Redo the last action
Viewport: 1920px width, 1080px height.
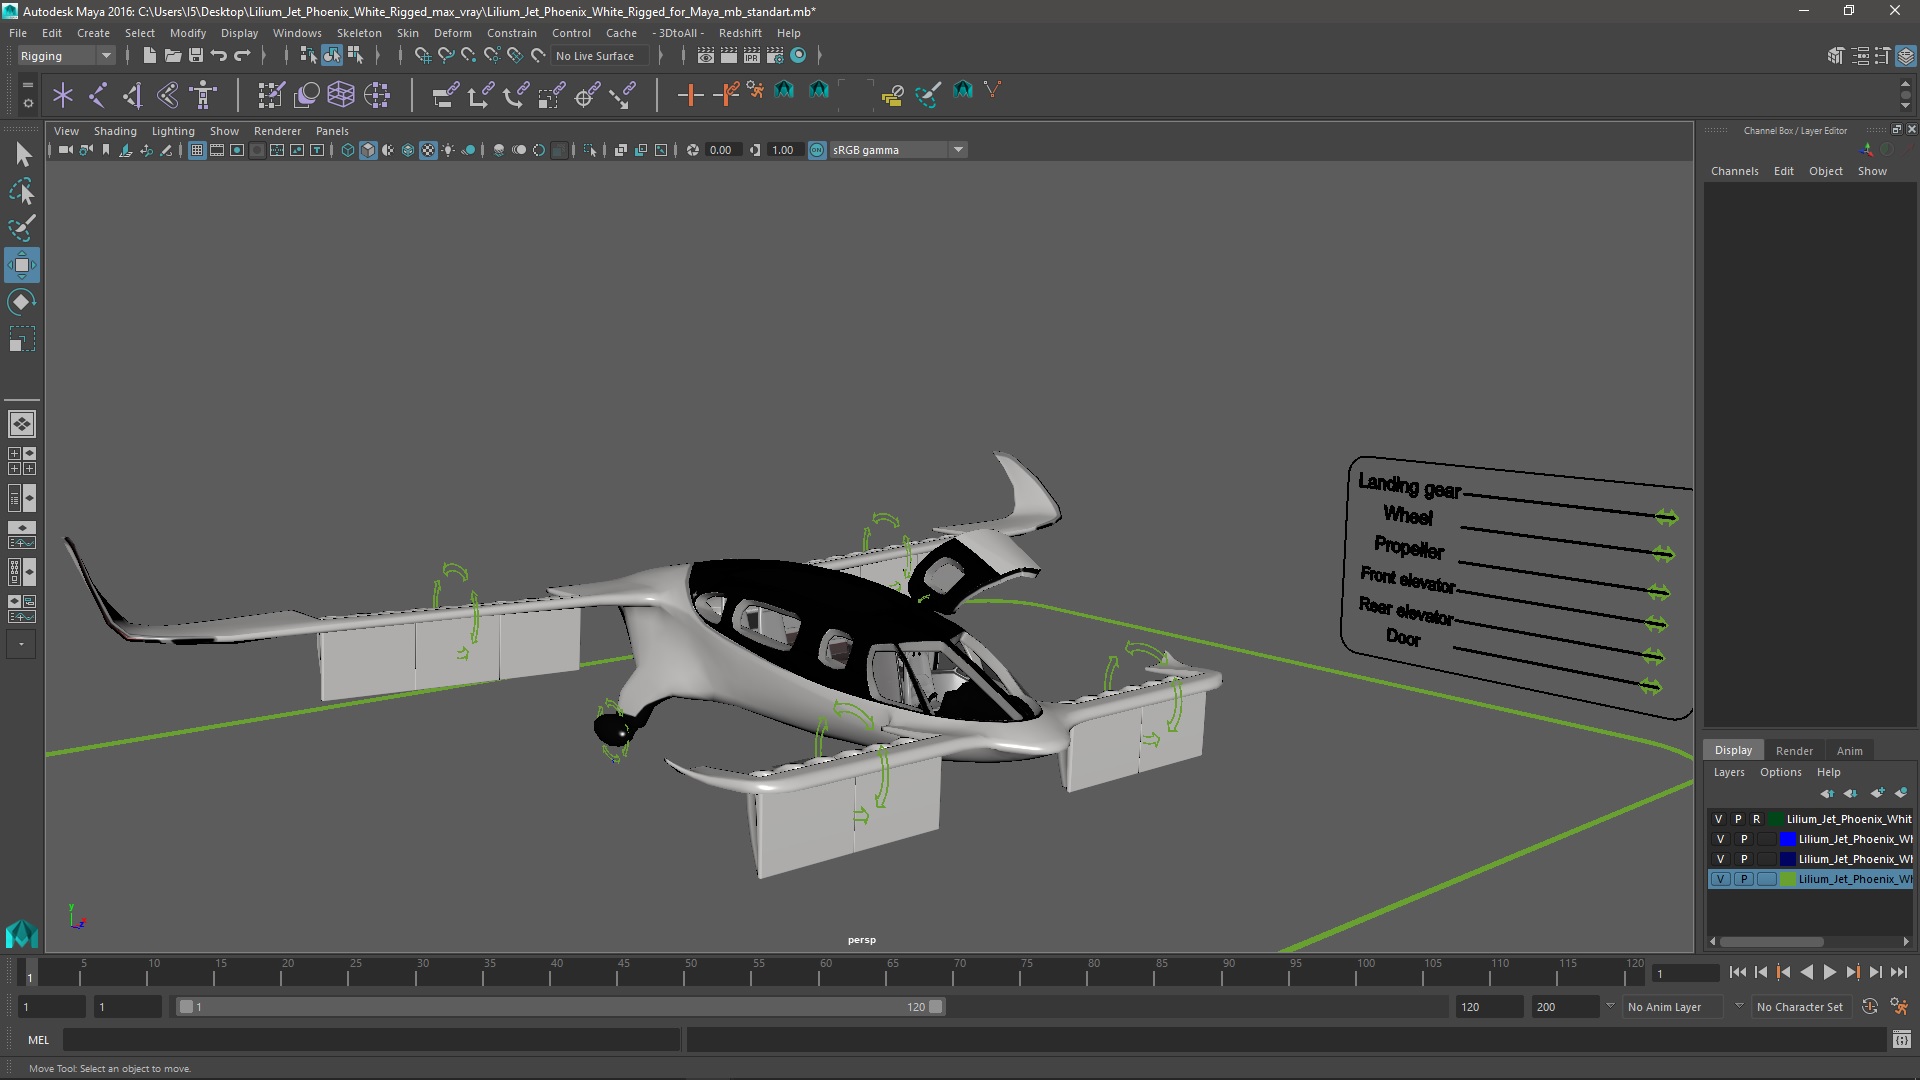[x=242, y=56]
